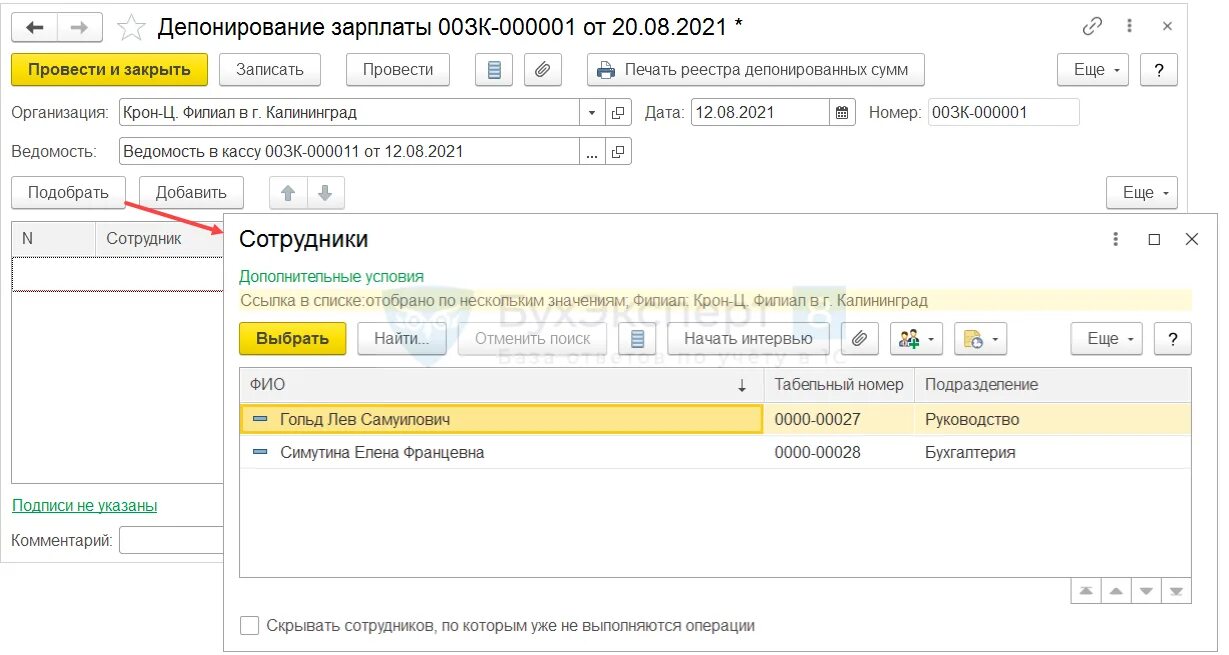Click the Дата input field

pos(760,112)
